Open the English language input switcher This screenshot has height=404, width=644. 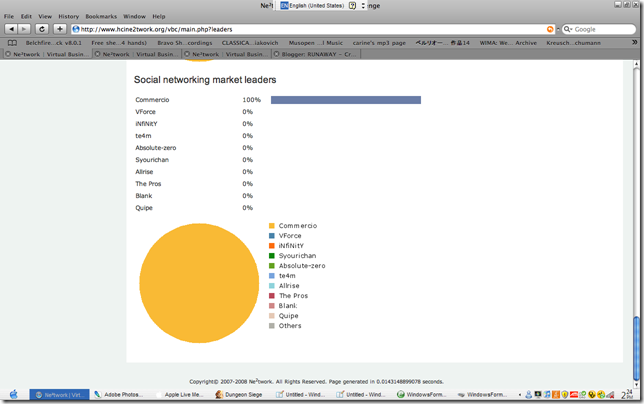click(x=313, y=6)
